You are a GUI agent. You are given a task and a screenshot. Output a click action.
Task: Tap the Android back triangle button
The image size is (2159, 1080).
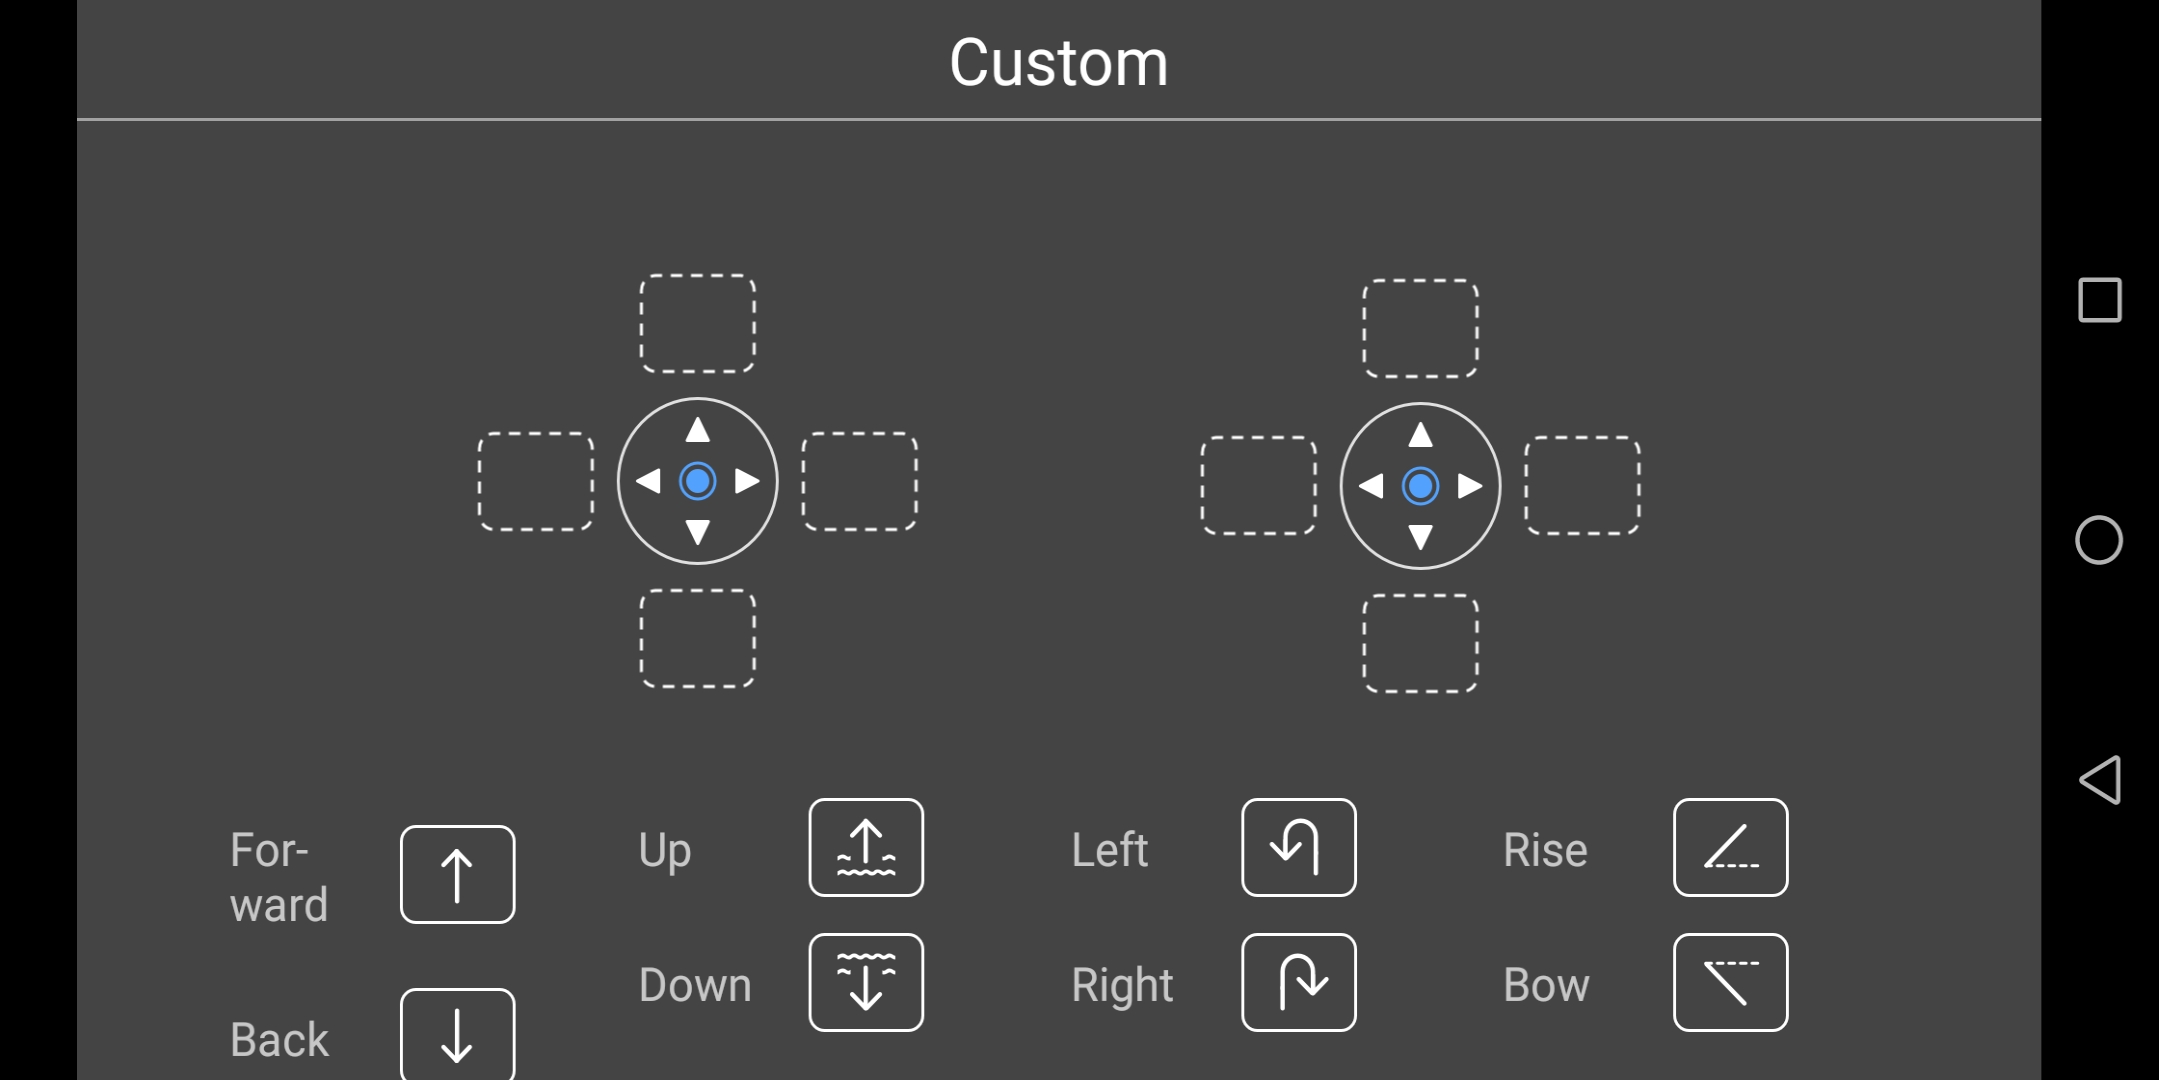pyautogui.click(x=2099, y=780)
